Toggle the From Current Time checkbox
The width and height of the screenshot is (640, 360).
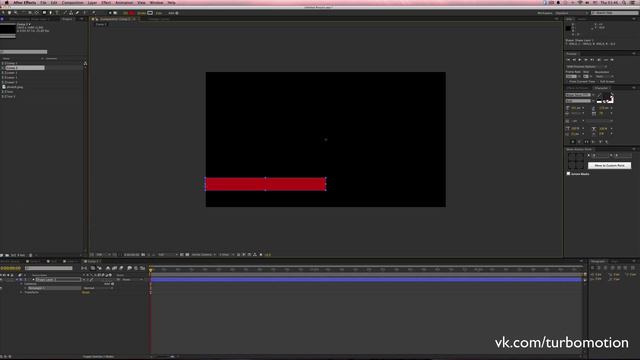point(567,81)
